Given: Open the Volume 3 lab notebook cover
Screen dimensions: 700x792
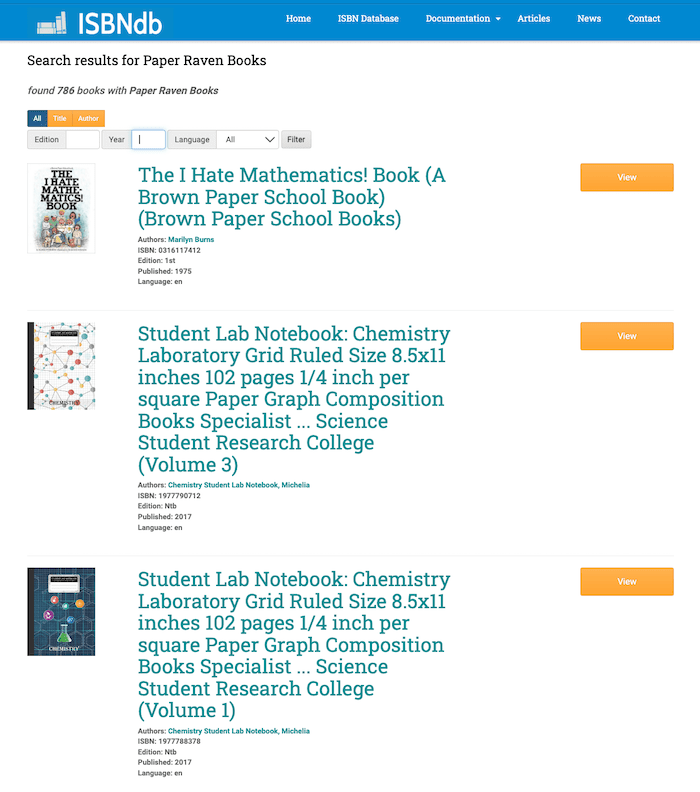Looking at the screenshot, I should click(61, 366).
